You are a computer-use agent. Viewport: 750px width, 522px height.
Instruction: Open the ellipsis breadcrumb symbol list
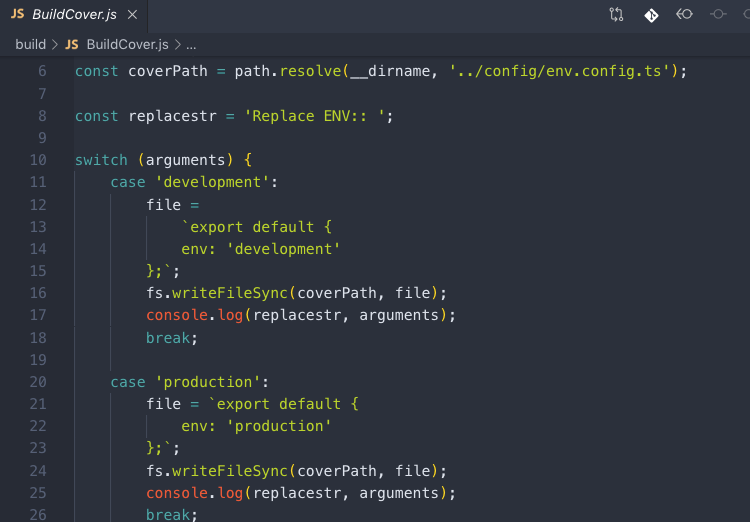(x=191, y=45)
